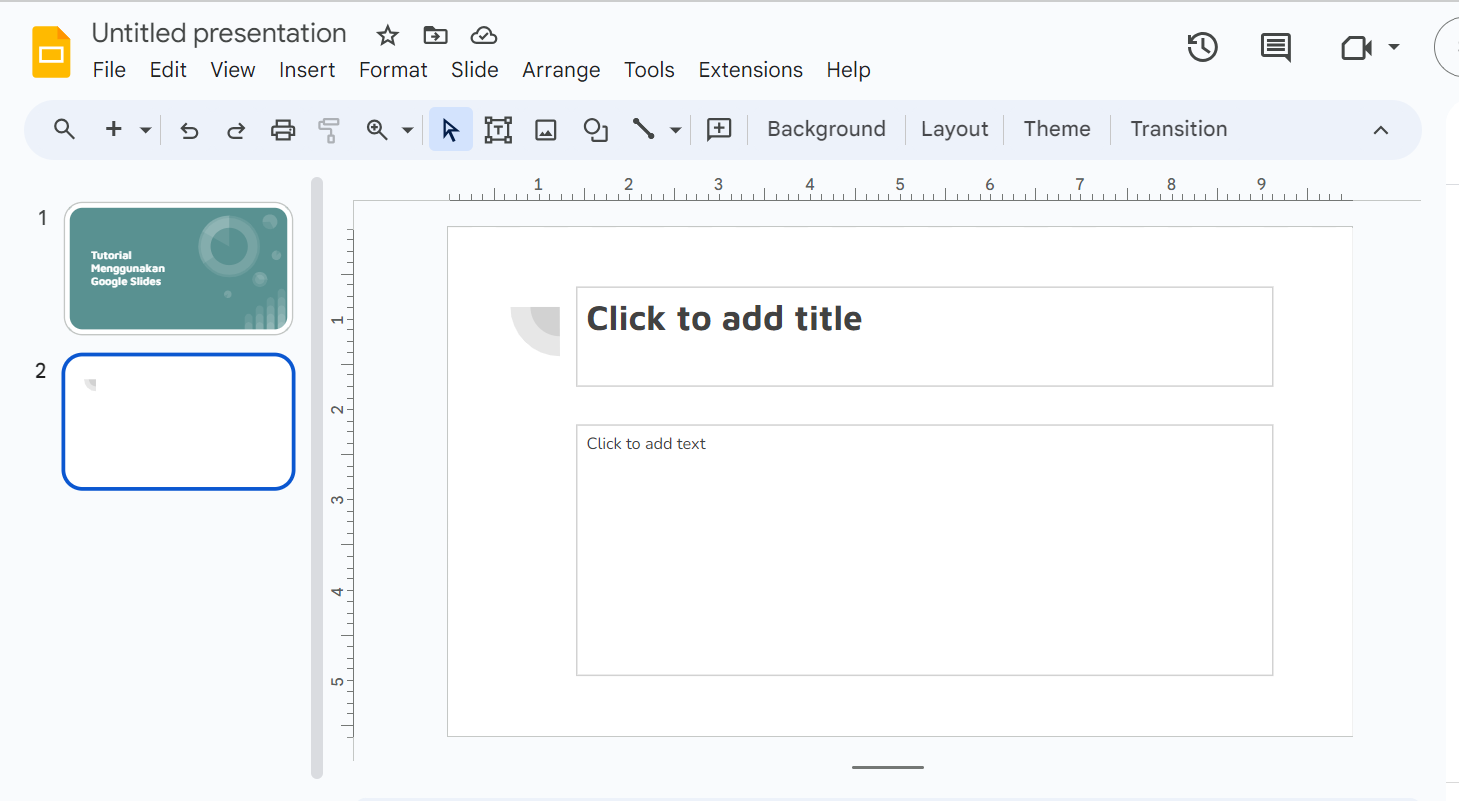The width and height of the screenshot is (1459, 801).
Task: Change the Theme
Action: pos(1056,129)
